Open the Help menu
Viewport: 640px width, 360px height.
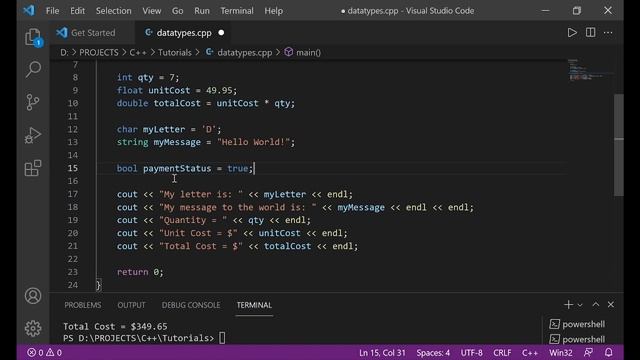(x=273, y=11)
